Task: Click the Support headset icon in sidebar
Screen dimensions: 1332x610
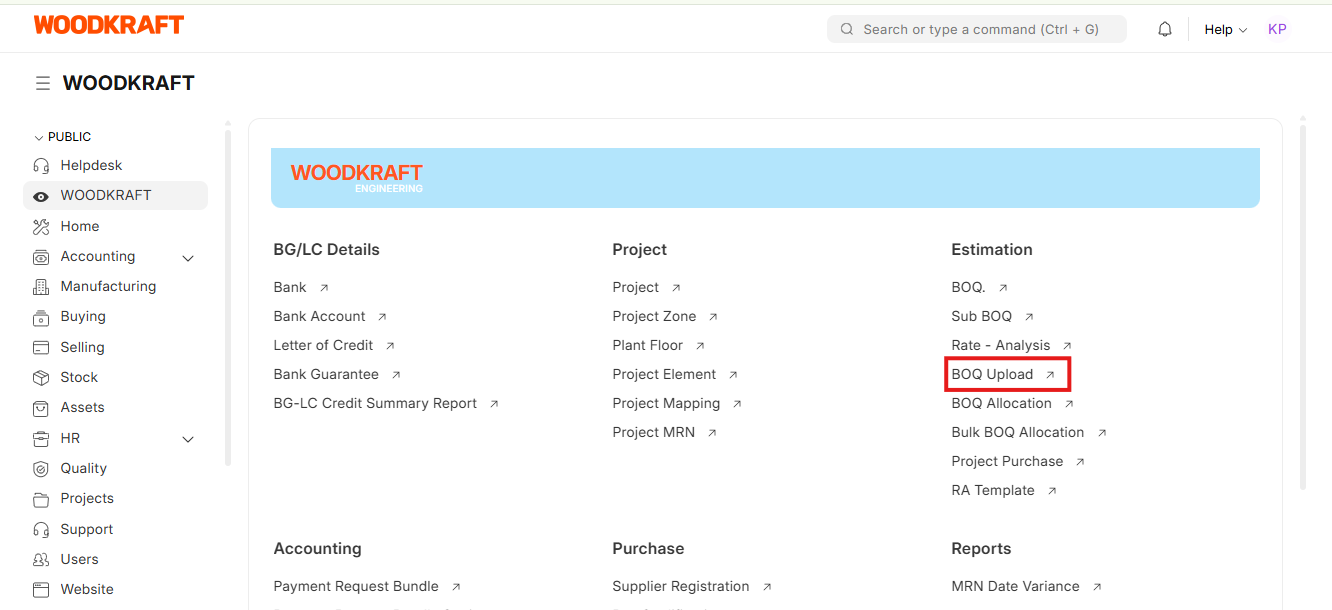Action: [x=41, y=530]
